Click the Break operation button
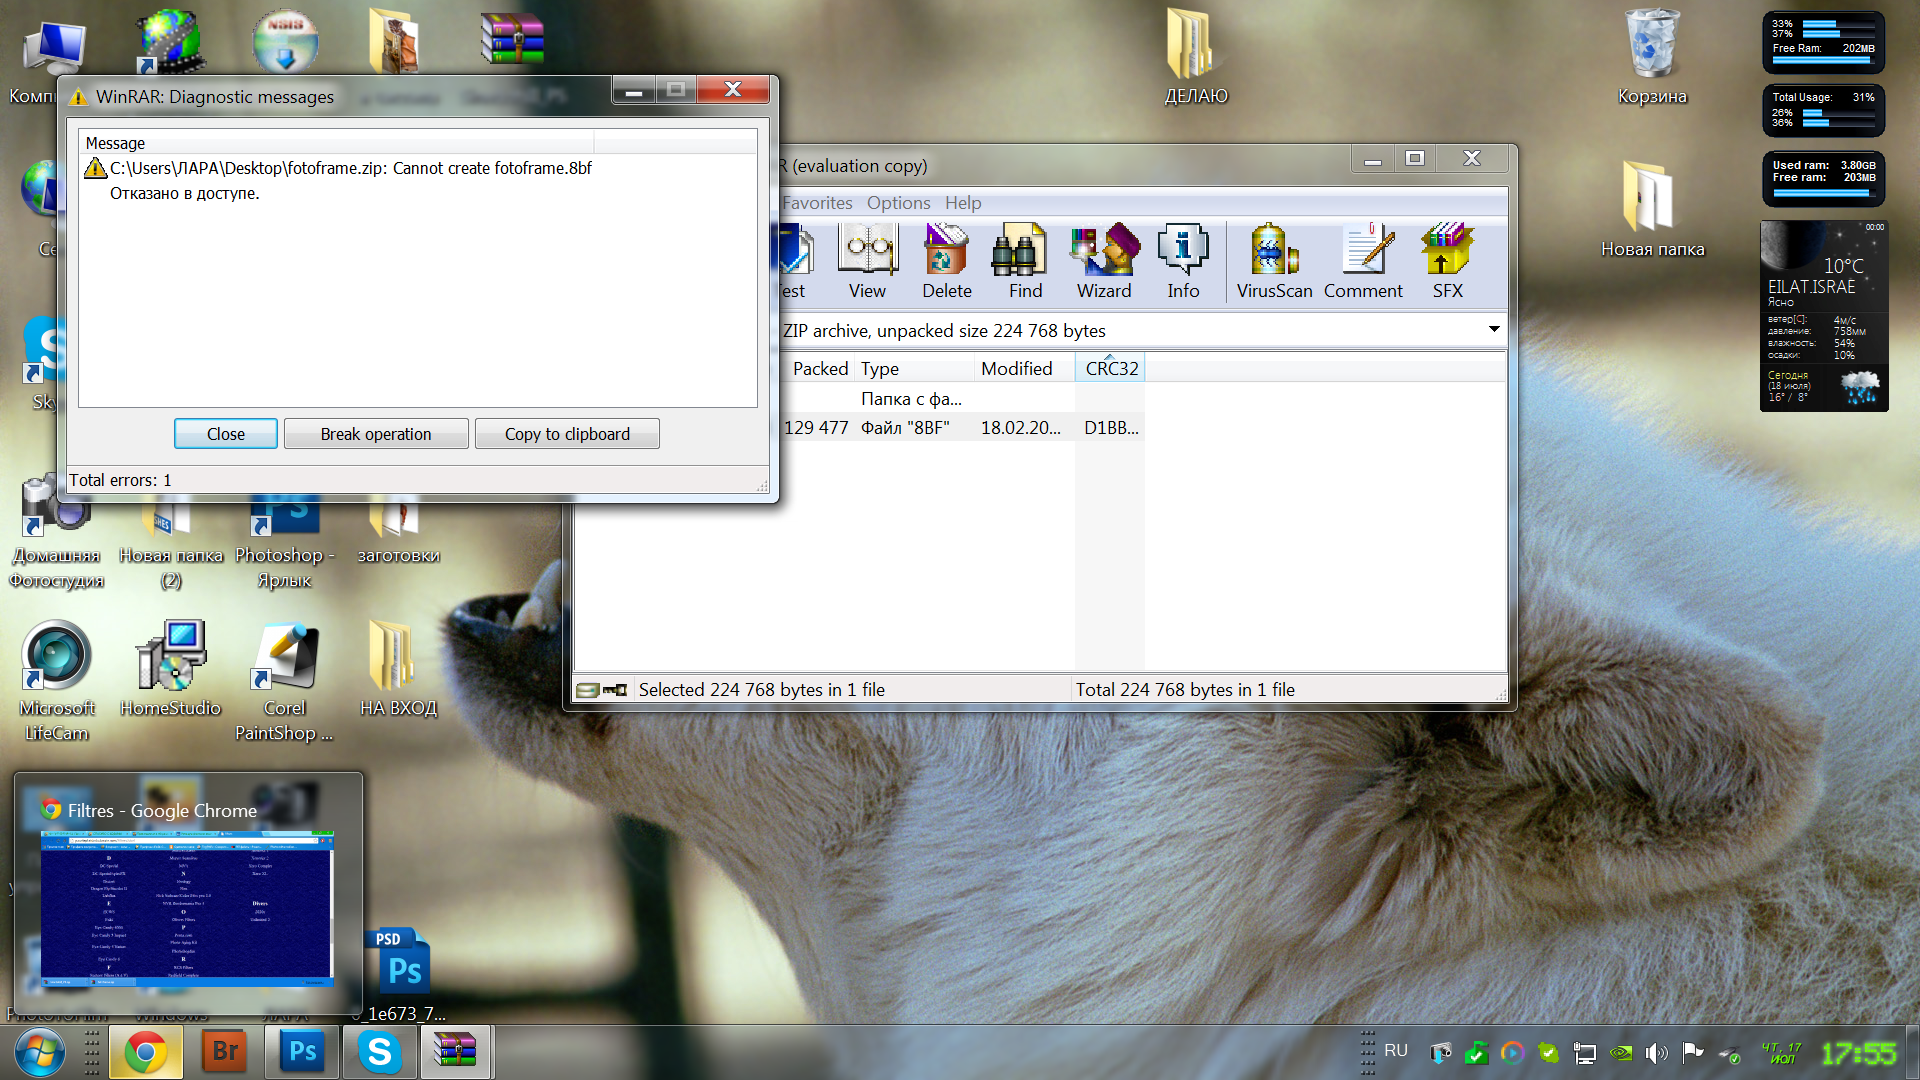Viewport: 1920px width, 1080px height. (376, 434)
